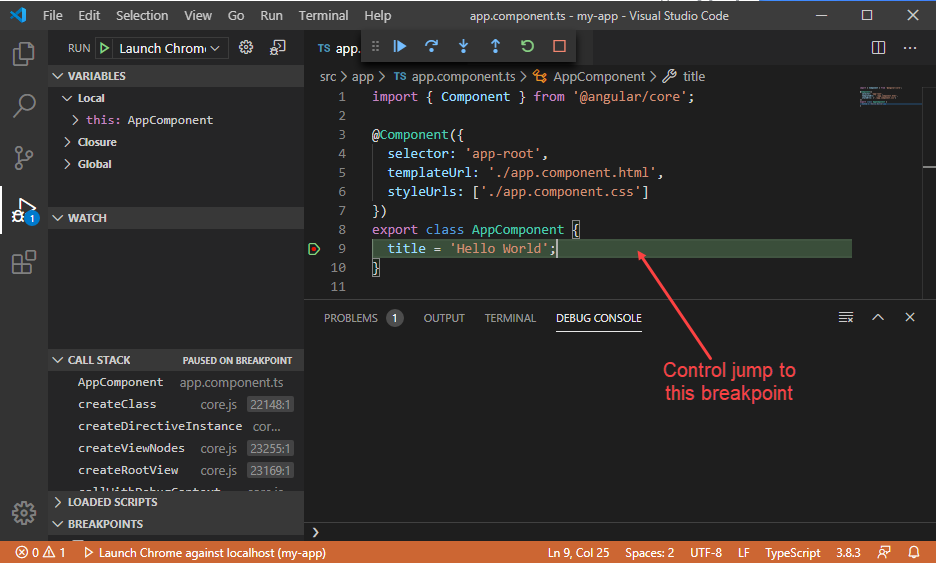Split the editor to the right
This screenshot has width=936, height=563.
pyautogui.click(x=878, y=48)
